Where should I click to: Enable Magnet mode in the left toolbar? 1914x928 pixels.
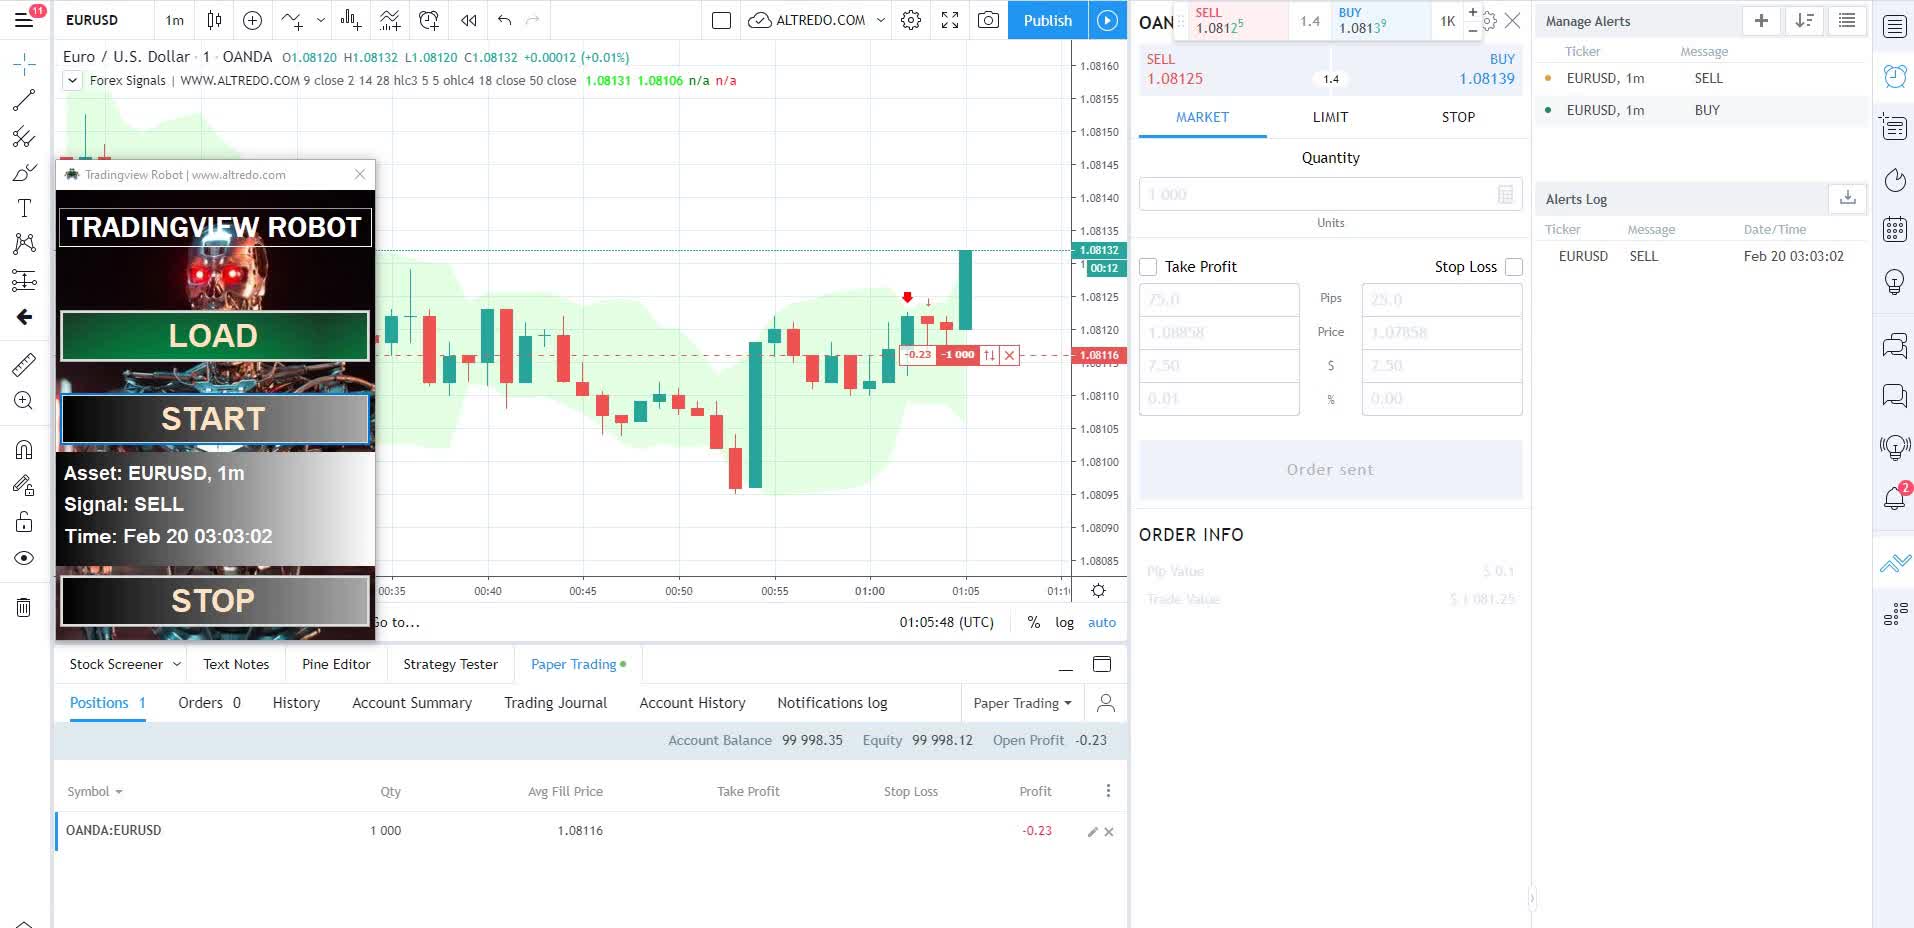click(23, 449)
